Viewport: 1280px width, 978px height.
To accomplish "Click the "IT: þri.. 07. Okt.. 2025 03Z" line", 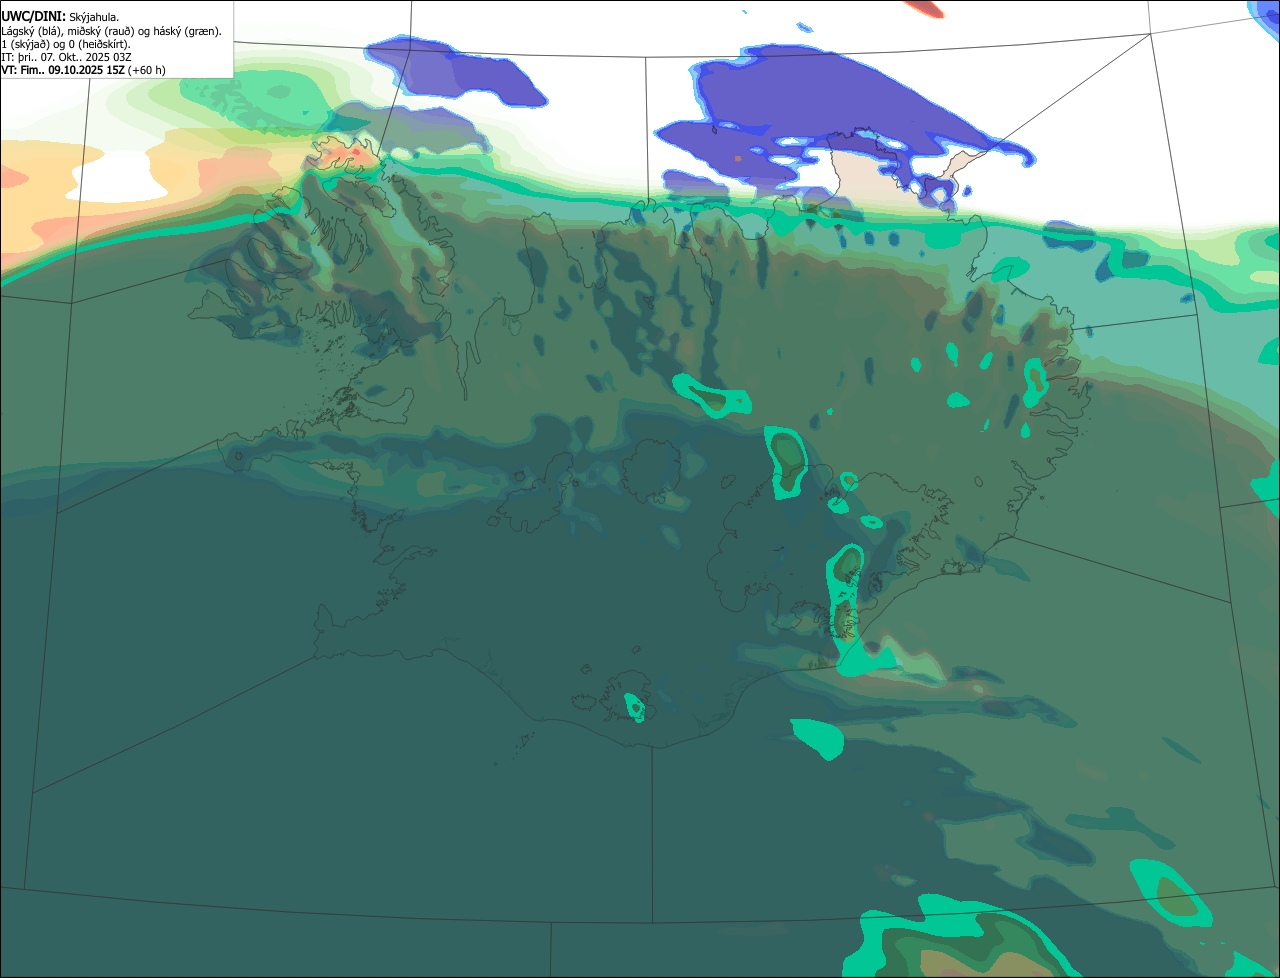I will [x=66, y=57].
